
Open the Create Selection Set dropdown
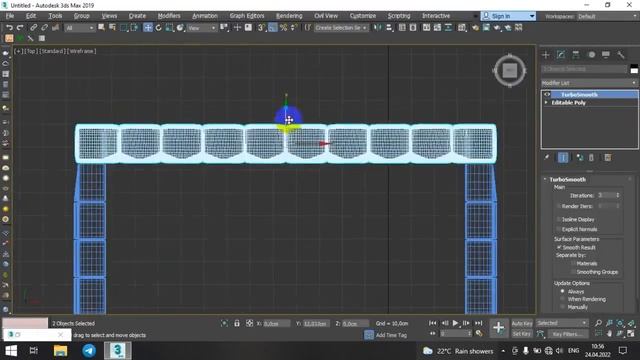[341, 28]
